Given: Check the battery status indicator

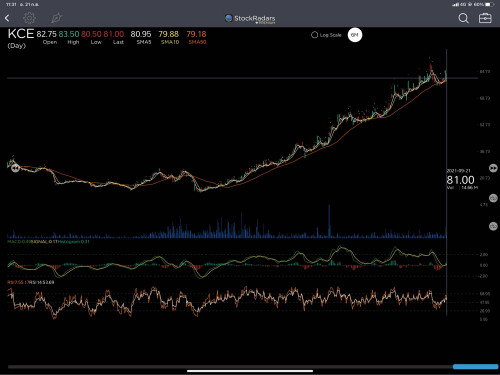Looking at the screenshot, I should pyautogui.click(x=489, y=4).
